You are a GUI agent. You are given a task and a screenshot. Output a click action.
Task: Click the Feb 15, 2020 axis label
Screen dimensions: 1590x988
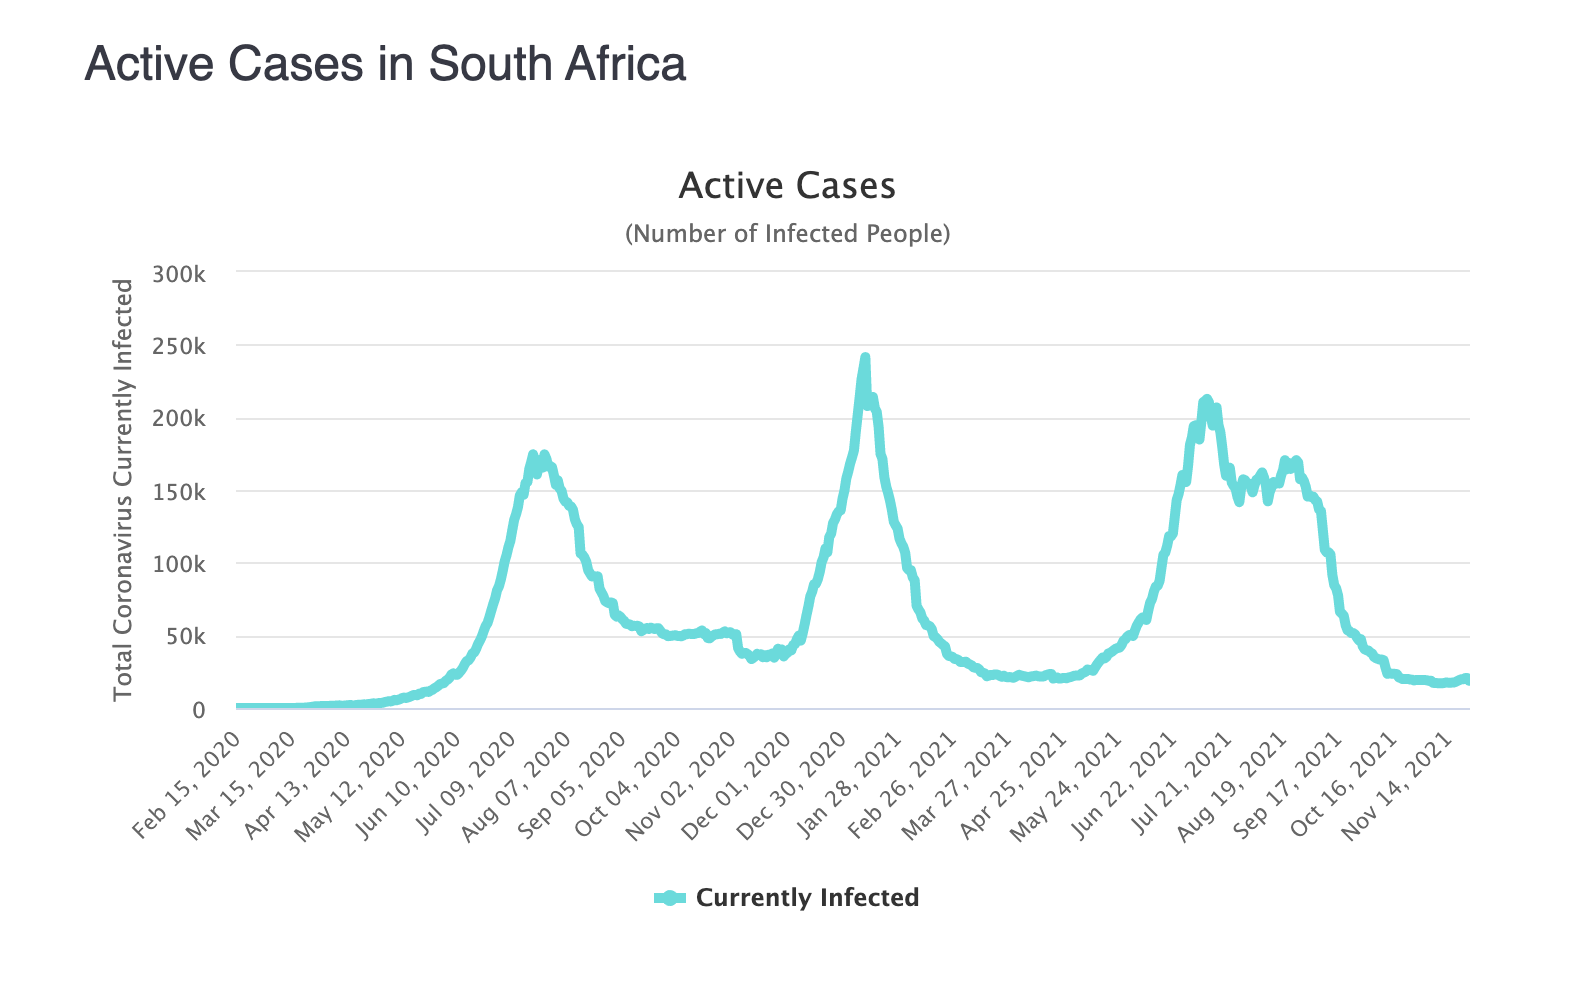(188, 786)
